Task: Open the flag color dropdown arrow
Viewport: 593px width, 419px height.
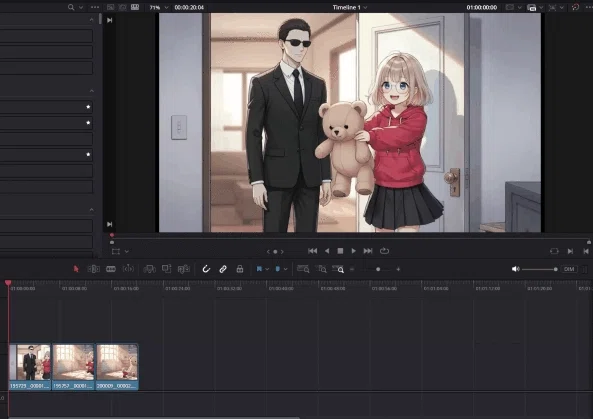Action: (x=267, y=269)
